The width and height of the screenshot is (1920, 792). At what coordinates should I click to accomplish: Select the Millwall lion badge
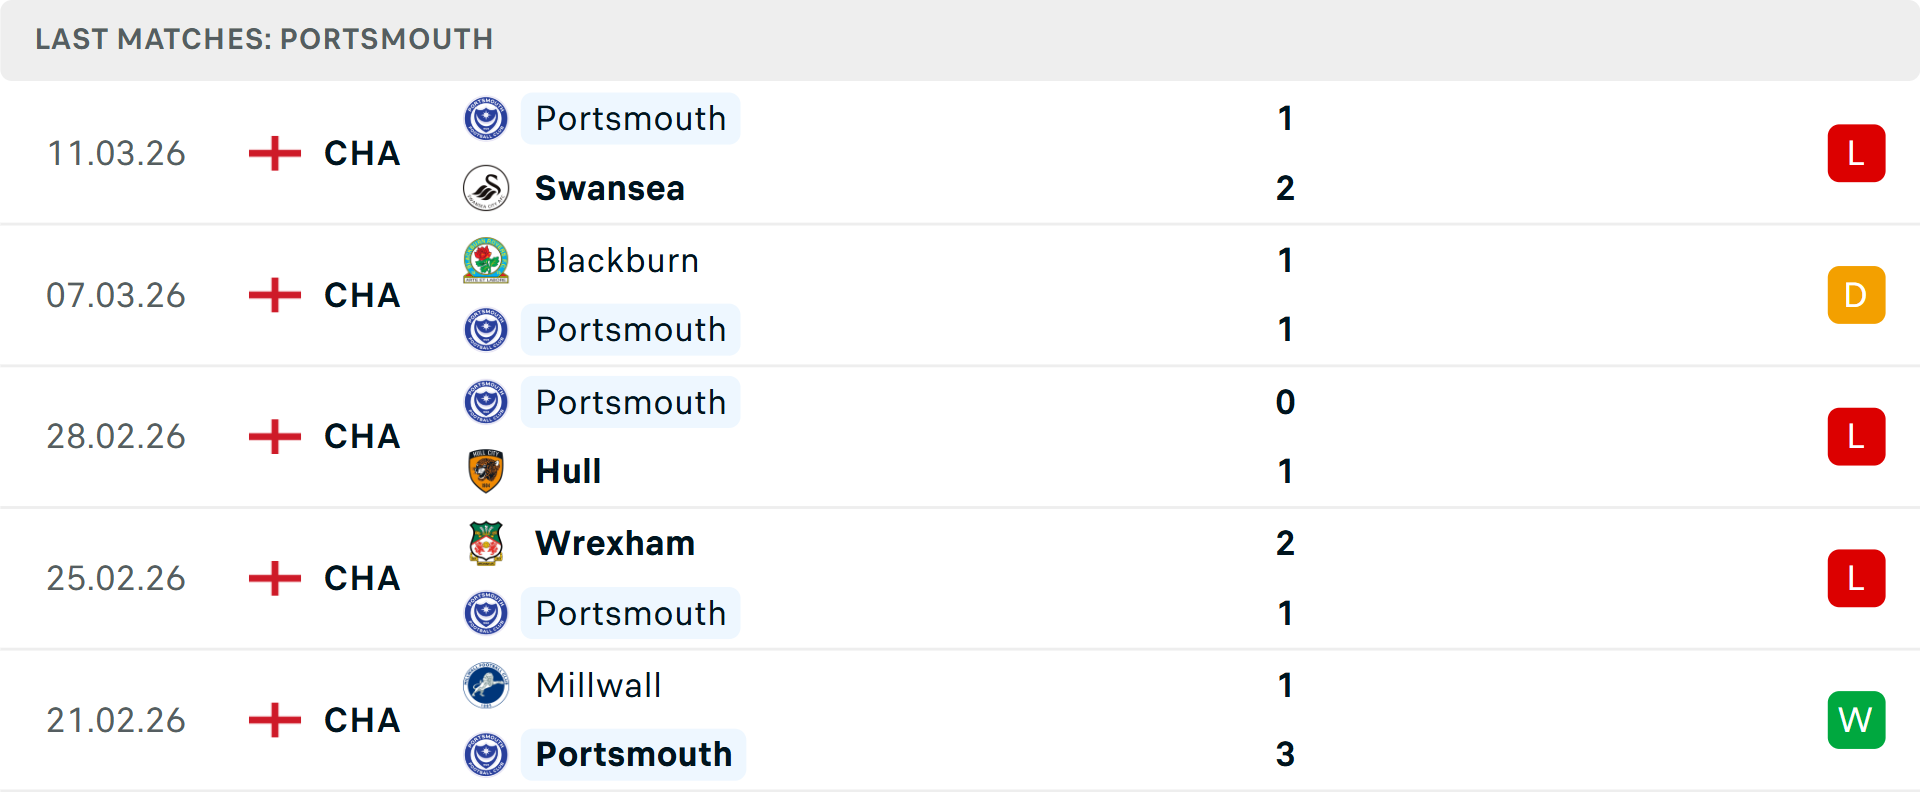tap(487, 686)
